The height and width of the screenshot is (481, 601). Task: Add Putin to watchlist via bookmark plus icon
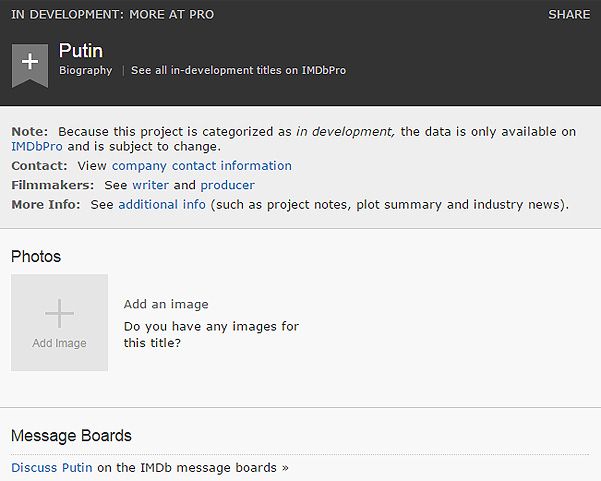click(30, 66)
